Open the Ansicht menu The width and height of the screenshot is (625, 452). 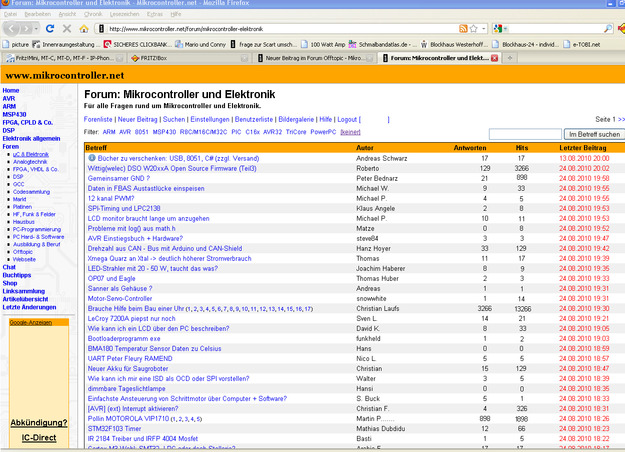(x=67, y=14)
